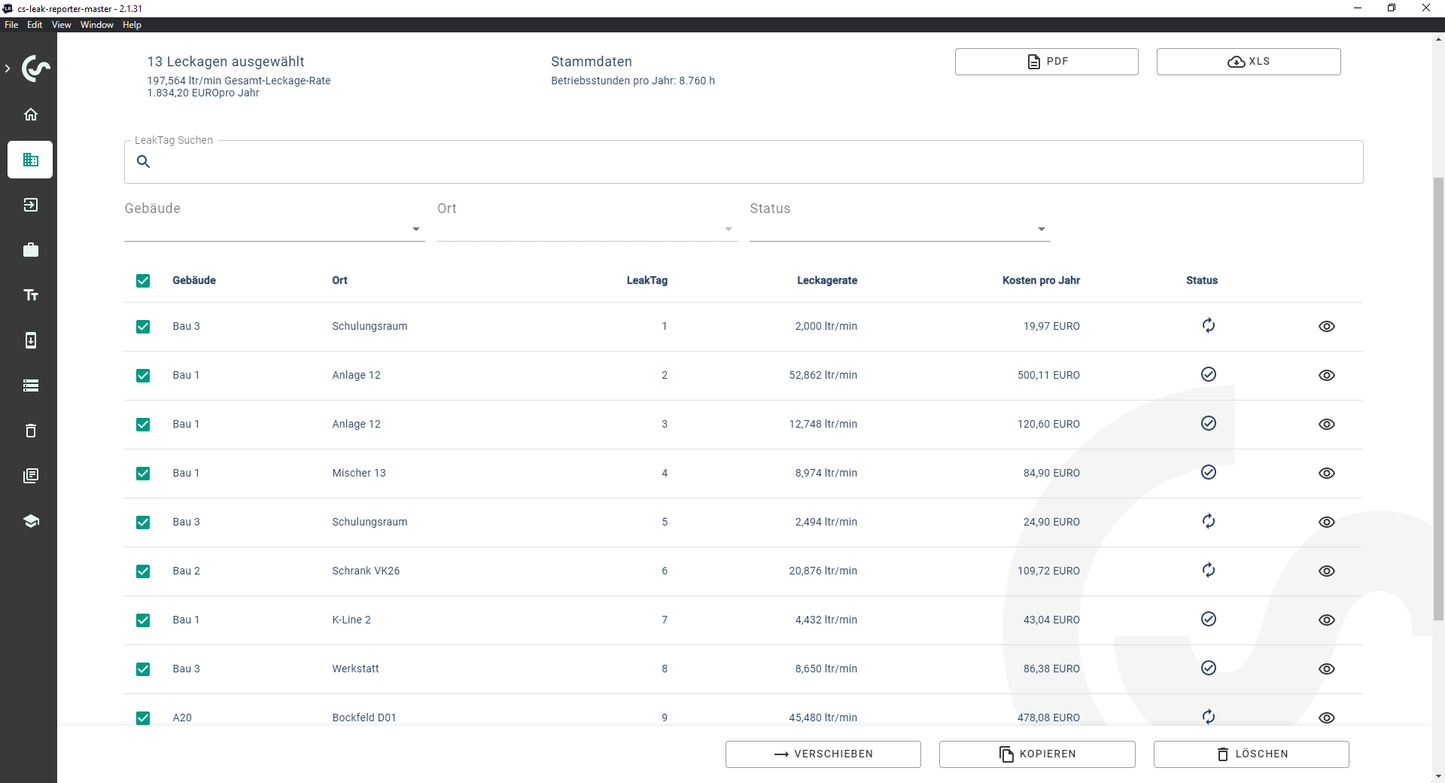View details via eye icon for Werkstatt
Screen dimensions: 1445x783
[x=1326, y=669]
